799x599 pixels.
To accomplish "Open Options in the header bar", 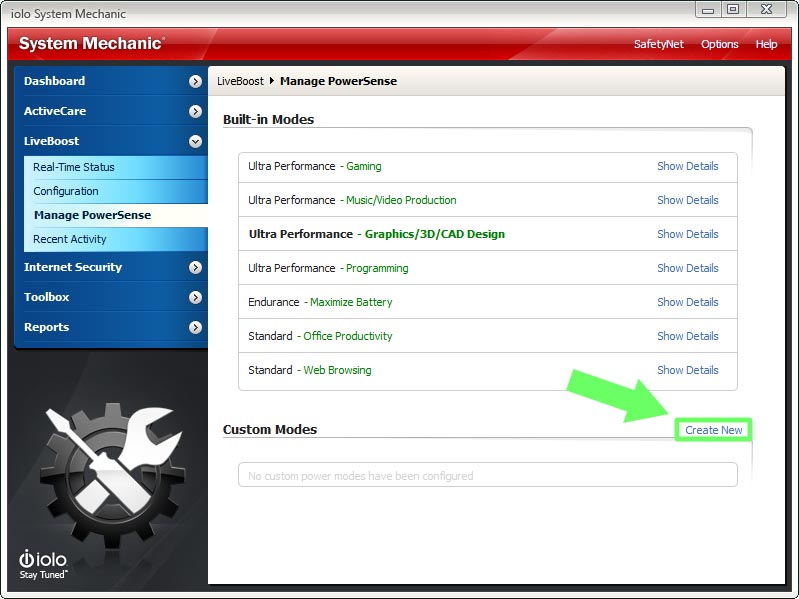I will pyautogui.click(x=720, y=44).
